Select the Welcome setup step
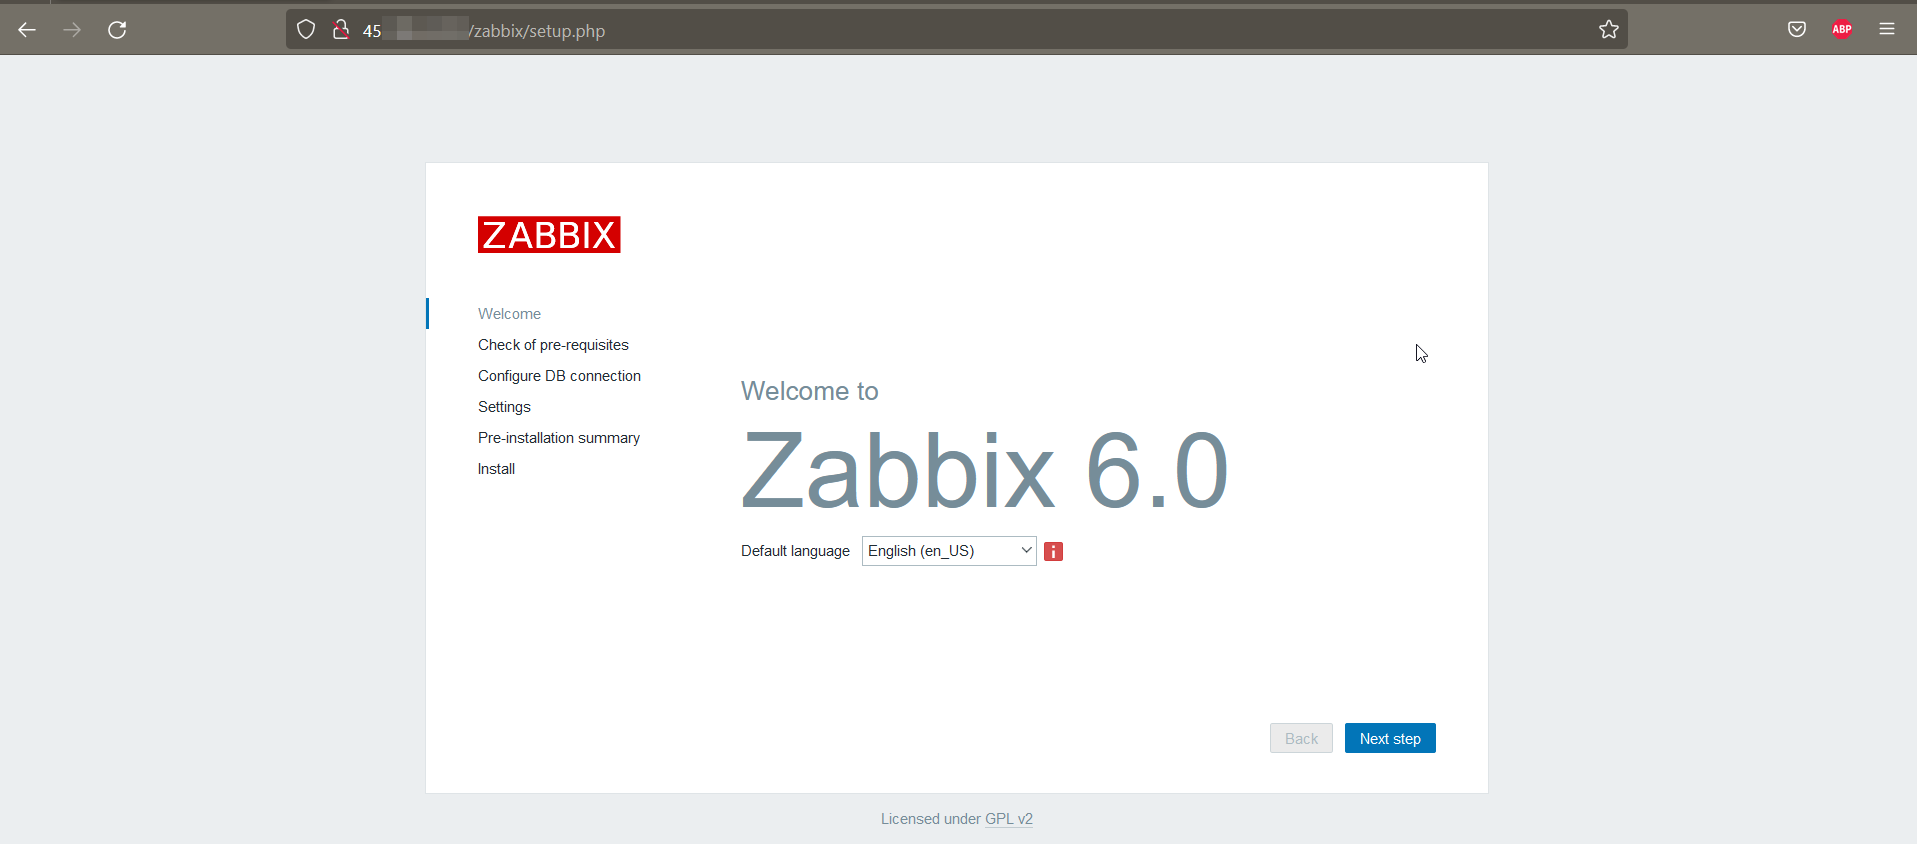Screen dimensions: 1917x844 coord(509,314)
